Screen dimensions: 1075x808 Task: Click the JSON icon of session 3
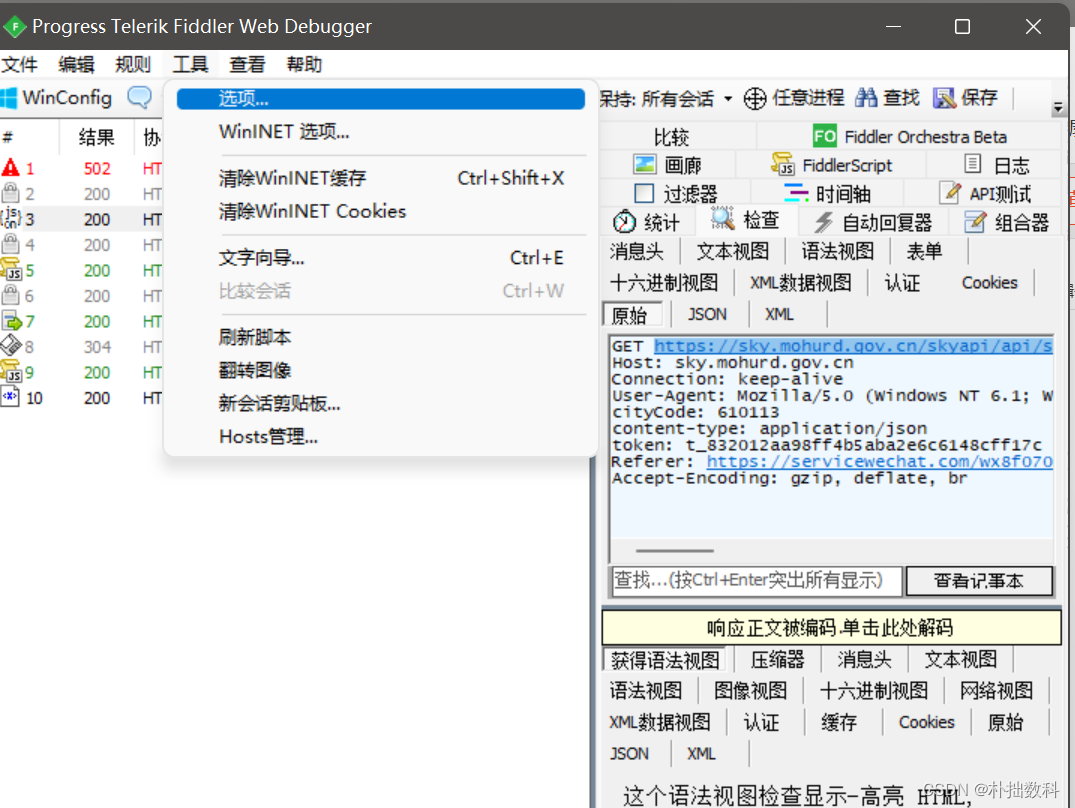coord(10,218)
